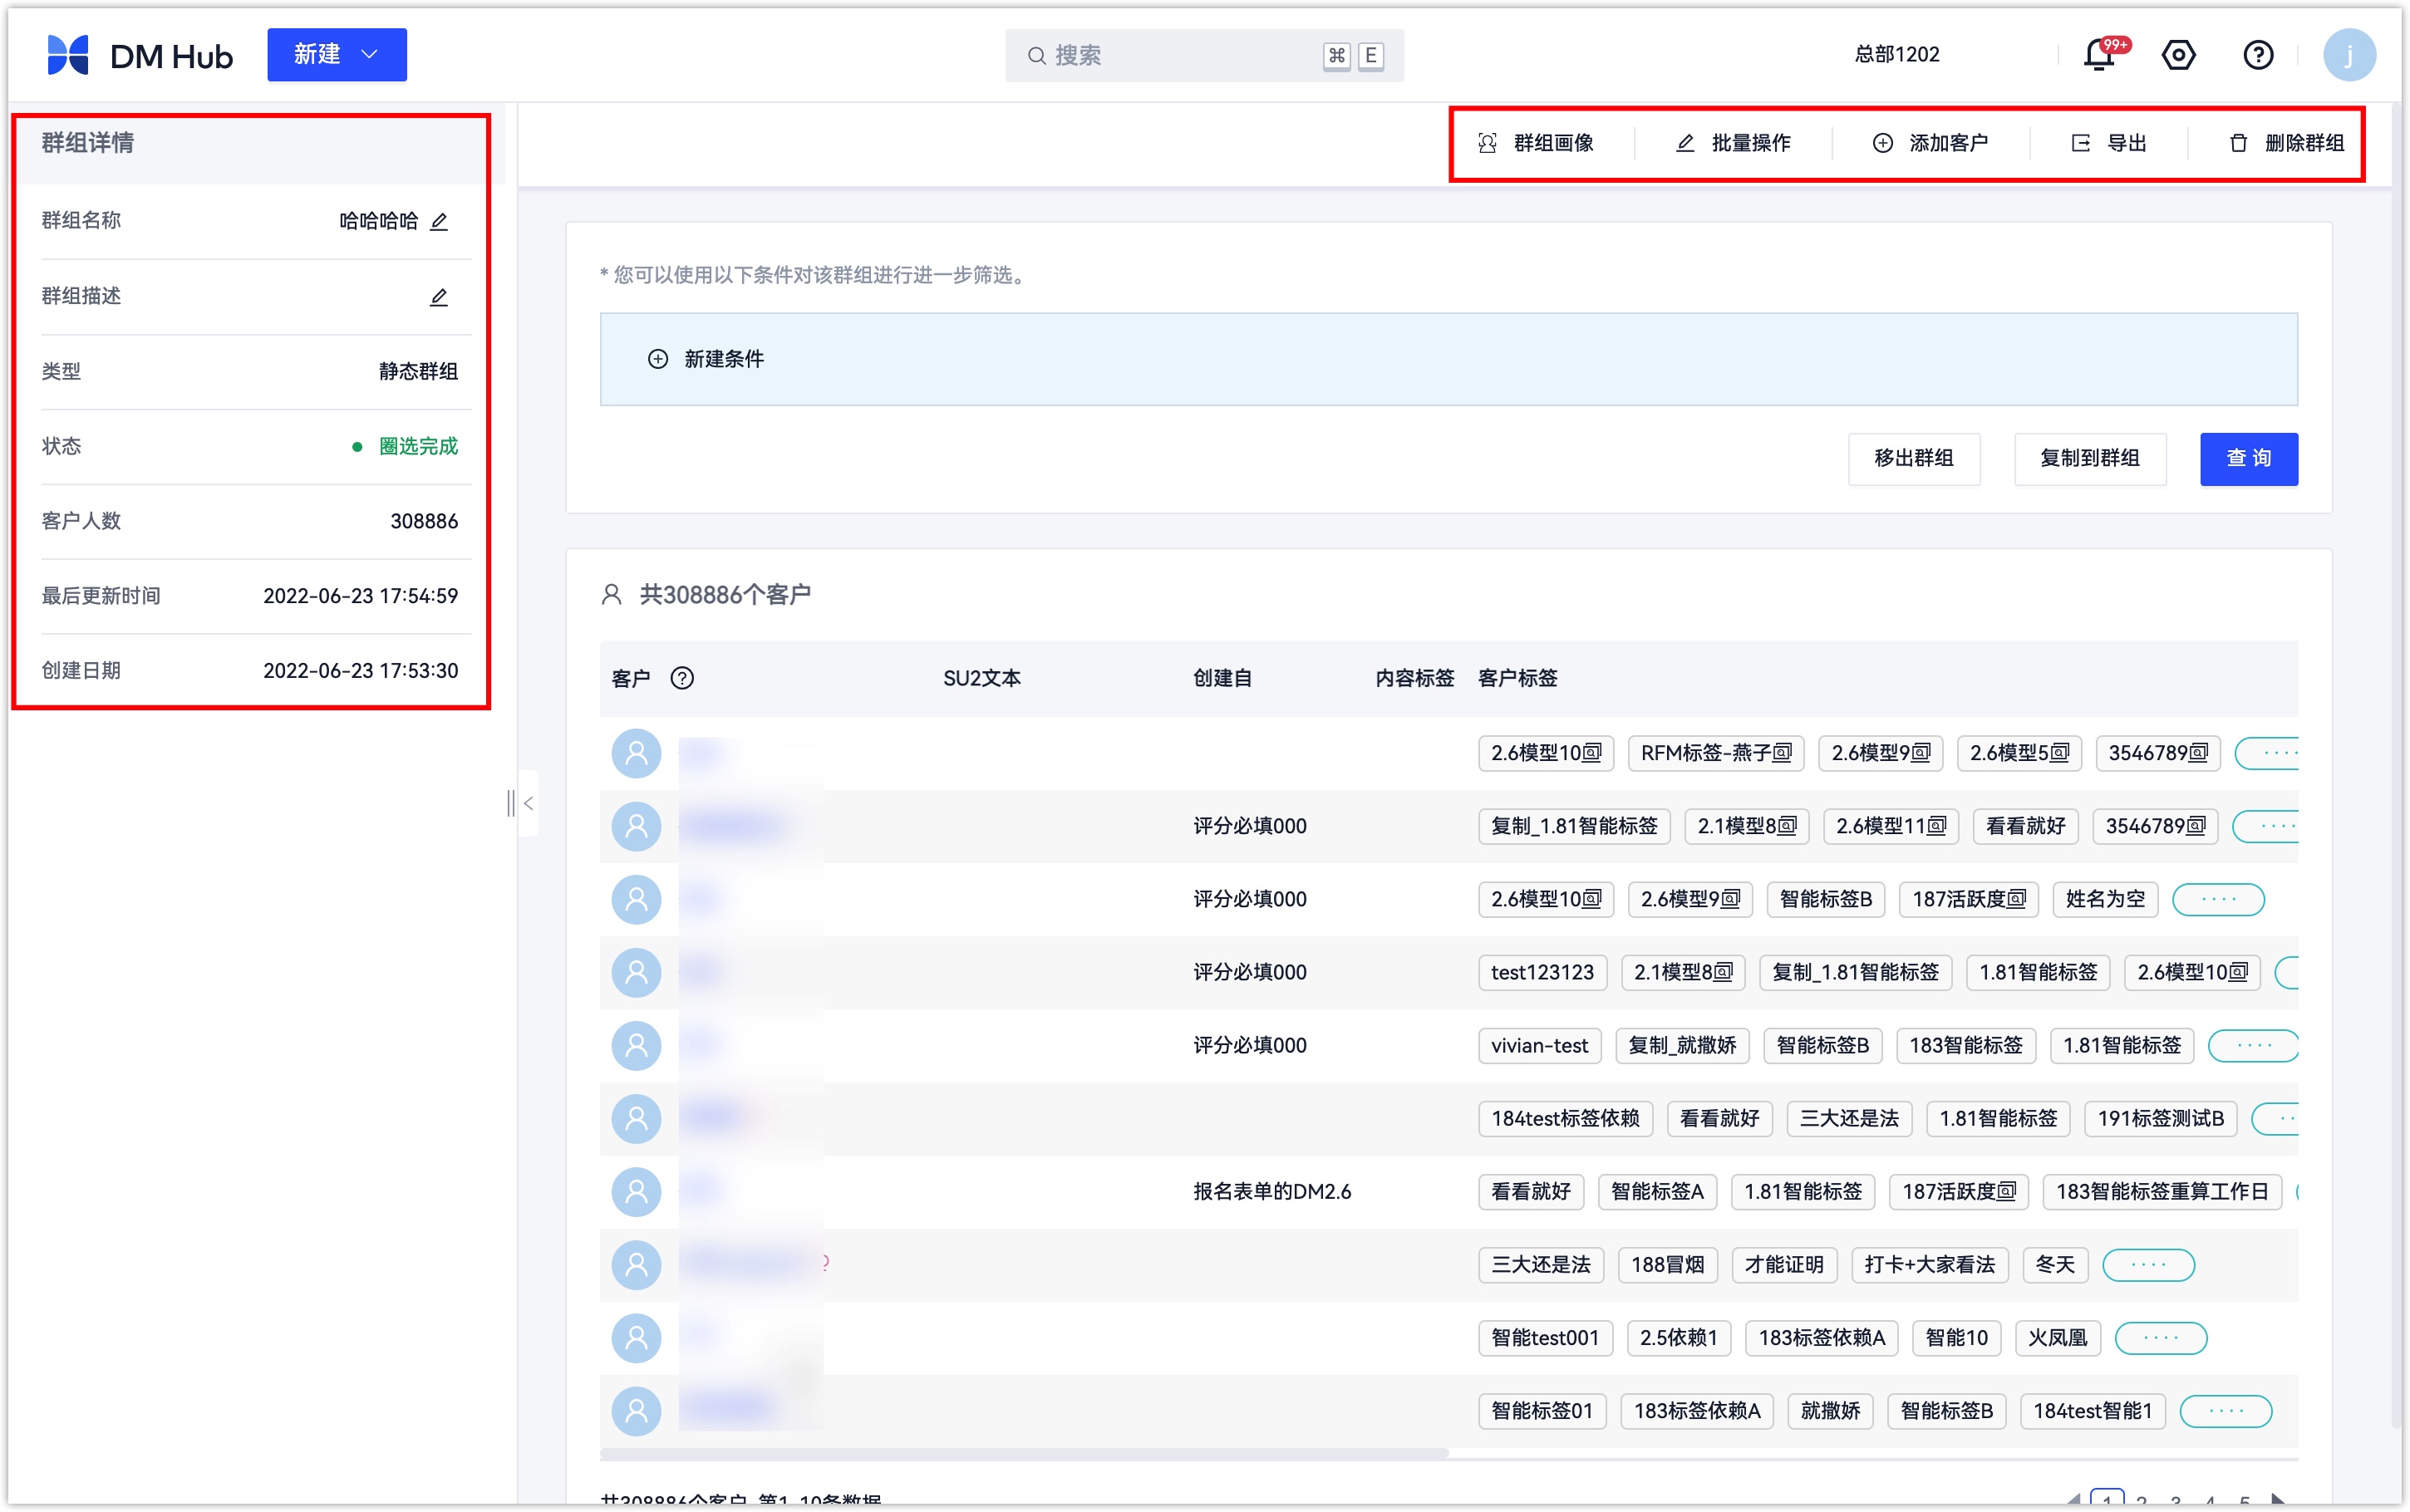
Task: Click avatar of 报名表单的DM2.6 row
Action: tap(636, 1191)
